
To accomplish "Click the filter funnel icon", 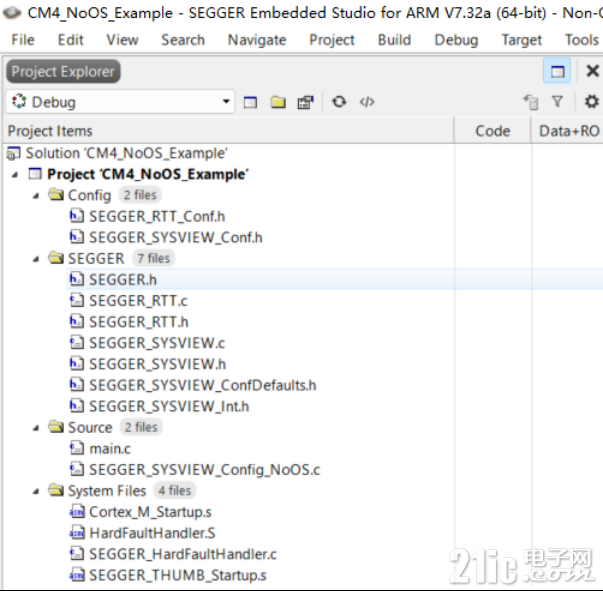I will (558, 102).
